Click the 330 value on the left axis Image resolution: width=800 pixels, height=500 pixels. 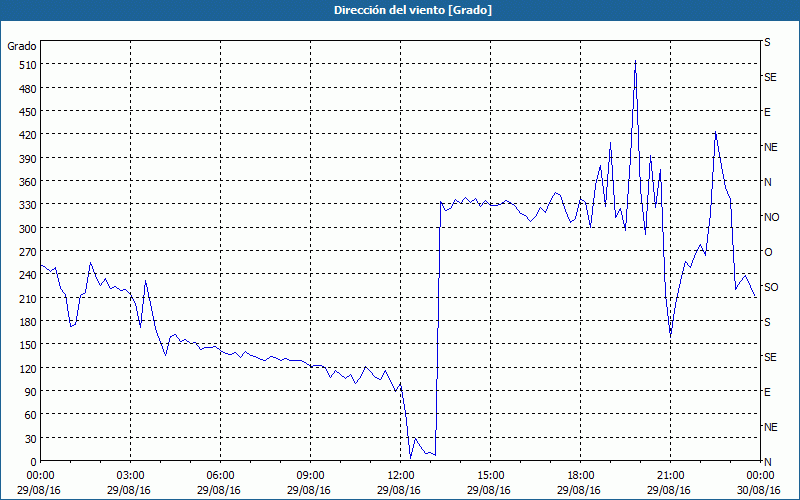[x=27, y=205]
